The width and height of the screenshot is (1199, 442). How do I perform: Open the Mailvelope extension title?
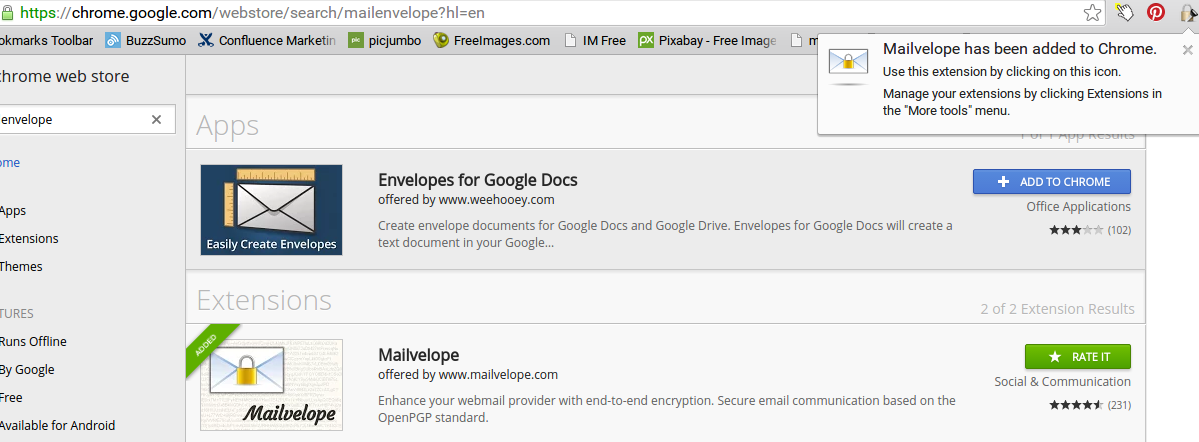[x=418, y=355]
